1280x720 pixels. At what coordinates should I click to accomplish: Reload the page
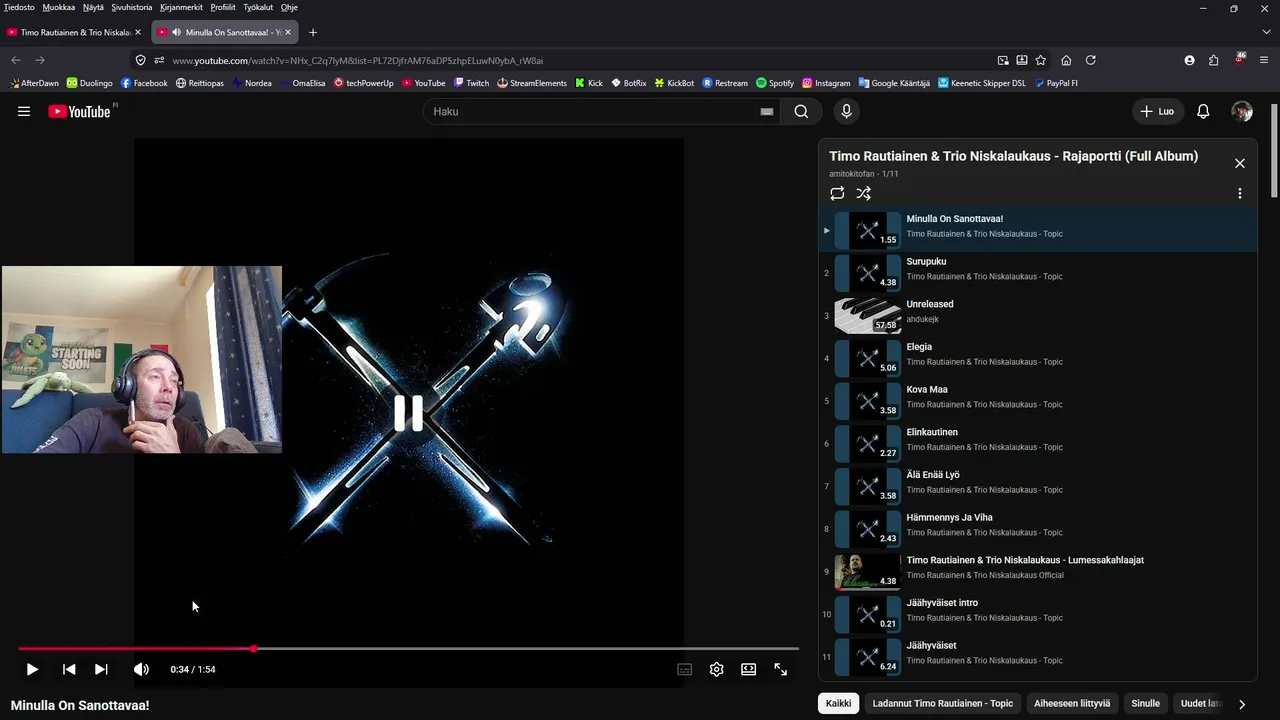click(1091, 60)
